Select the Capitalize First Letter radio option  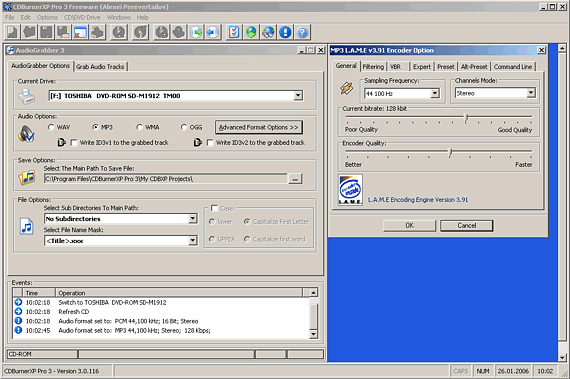click(x=247, y=221)
